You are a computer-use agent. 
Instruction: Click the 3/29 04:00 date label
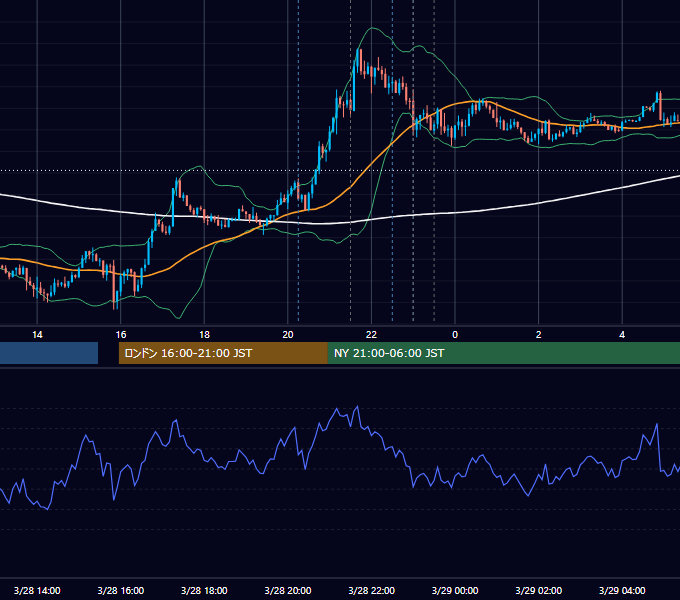[622, 590]
